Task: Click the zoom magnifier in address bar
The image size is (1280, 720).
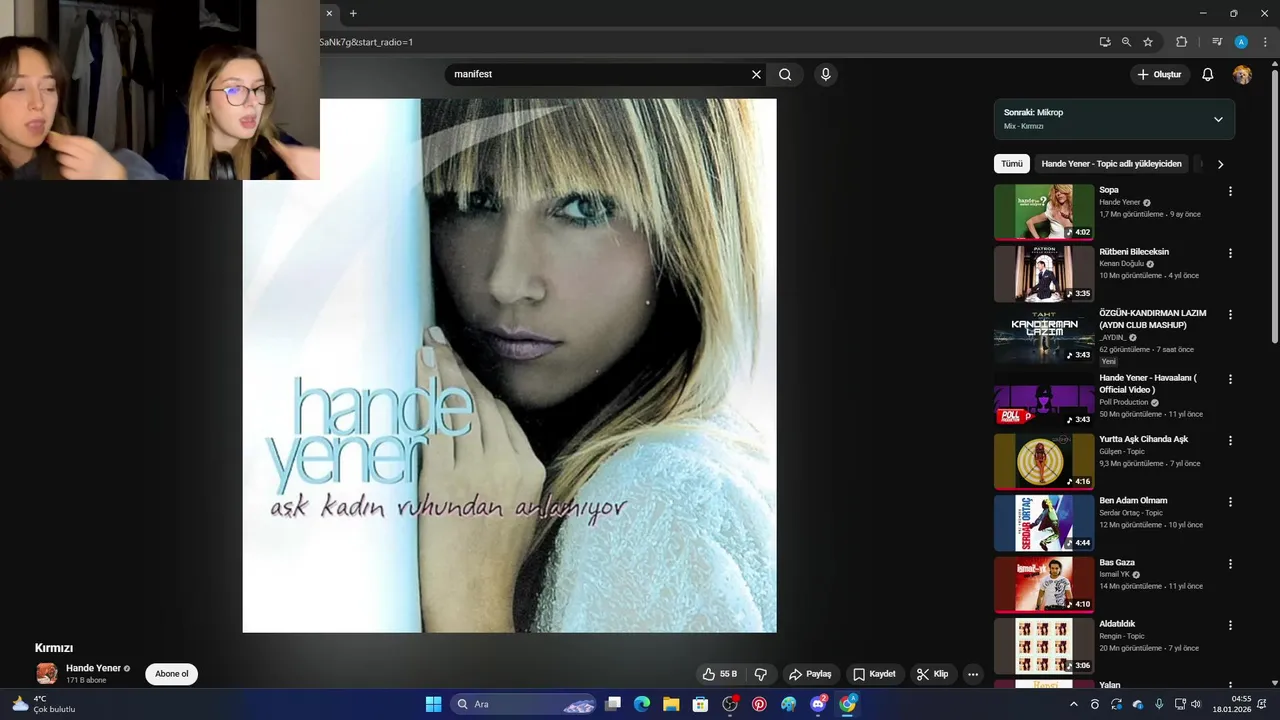Action: coord(1126,42)
